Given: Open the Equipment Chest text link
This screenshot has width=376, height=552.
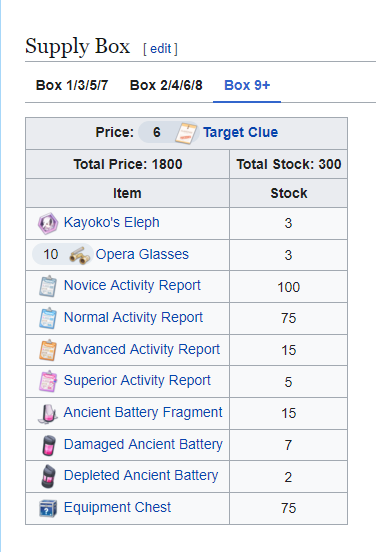Looking at the screenshot, I should click(x=117, y=507).
